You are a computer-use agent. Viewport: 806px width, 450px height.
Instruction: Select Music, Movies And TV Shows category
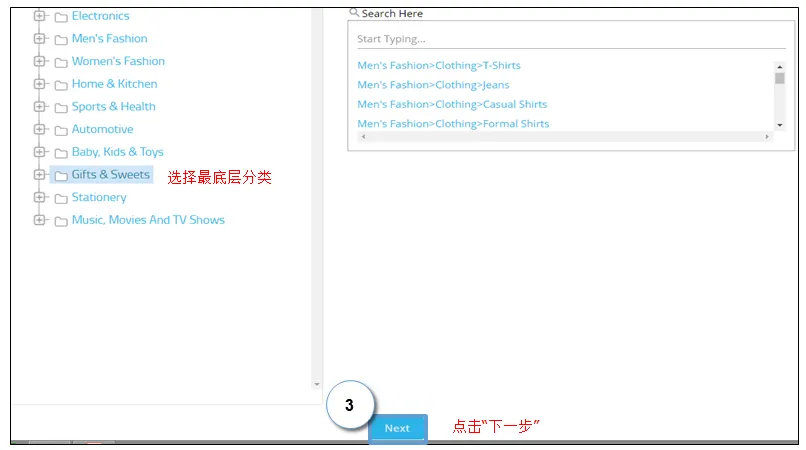(x=148, y=220)
